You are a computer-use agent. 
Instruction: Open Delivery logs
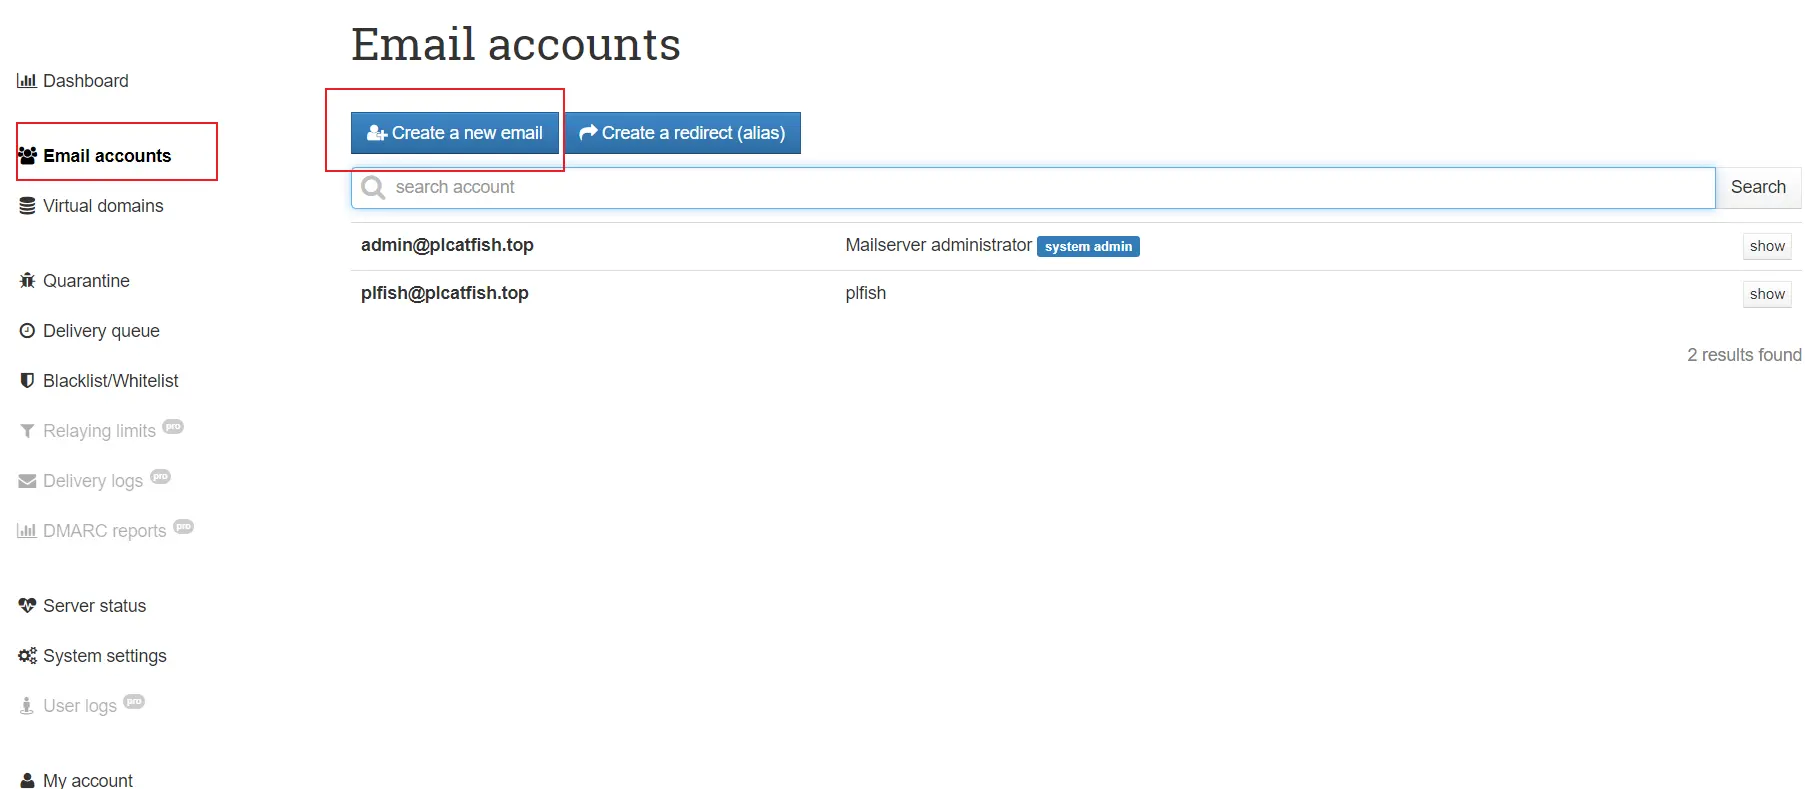(94, 481)
